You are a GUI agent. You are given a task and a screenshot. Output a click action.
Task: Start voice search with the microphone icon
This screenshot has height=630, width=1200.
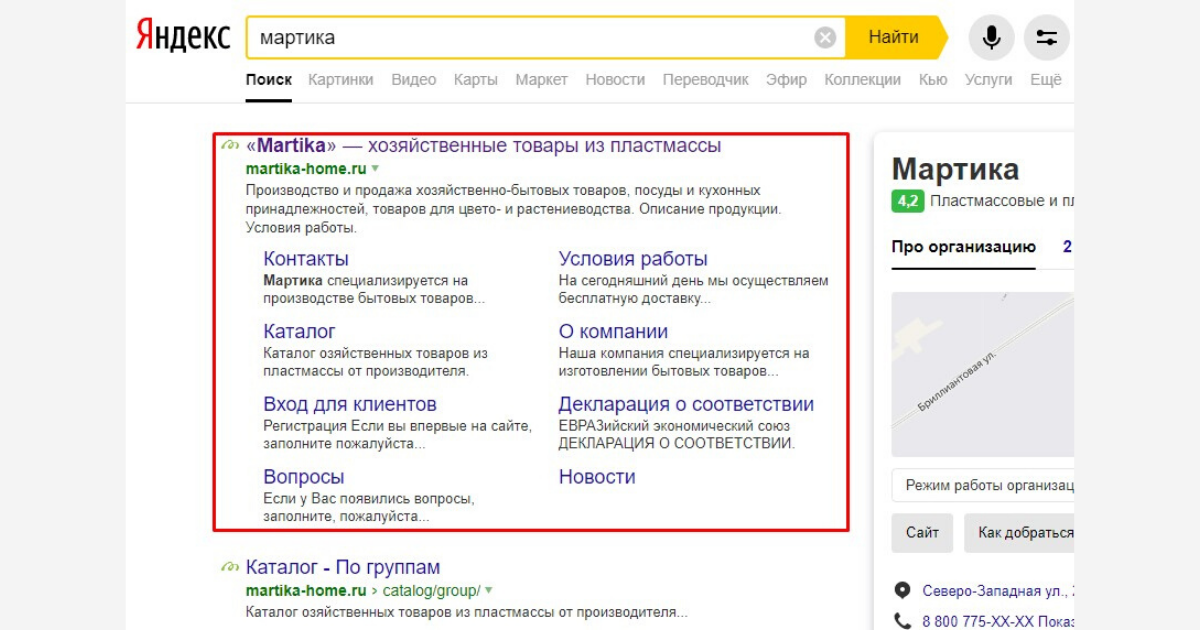pos(991,38)
